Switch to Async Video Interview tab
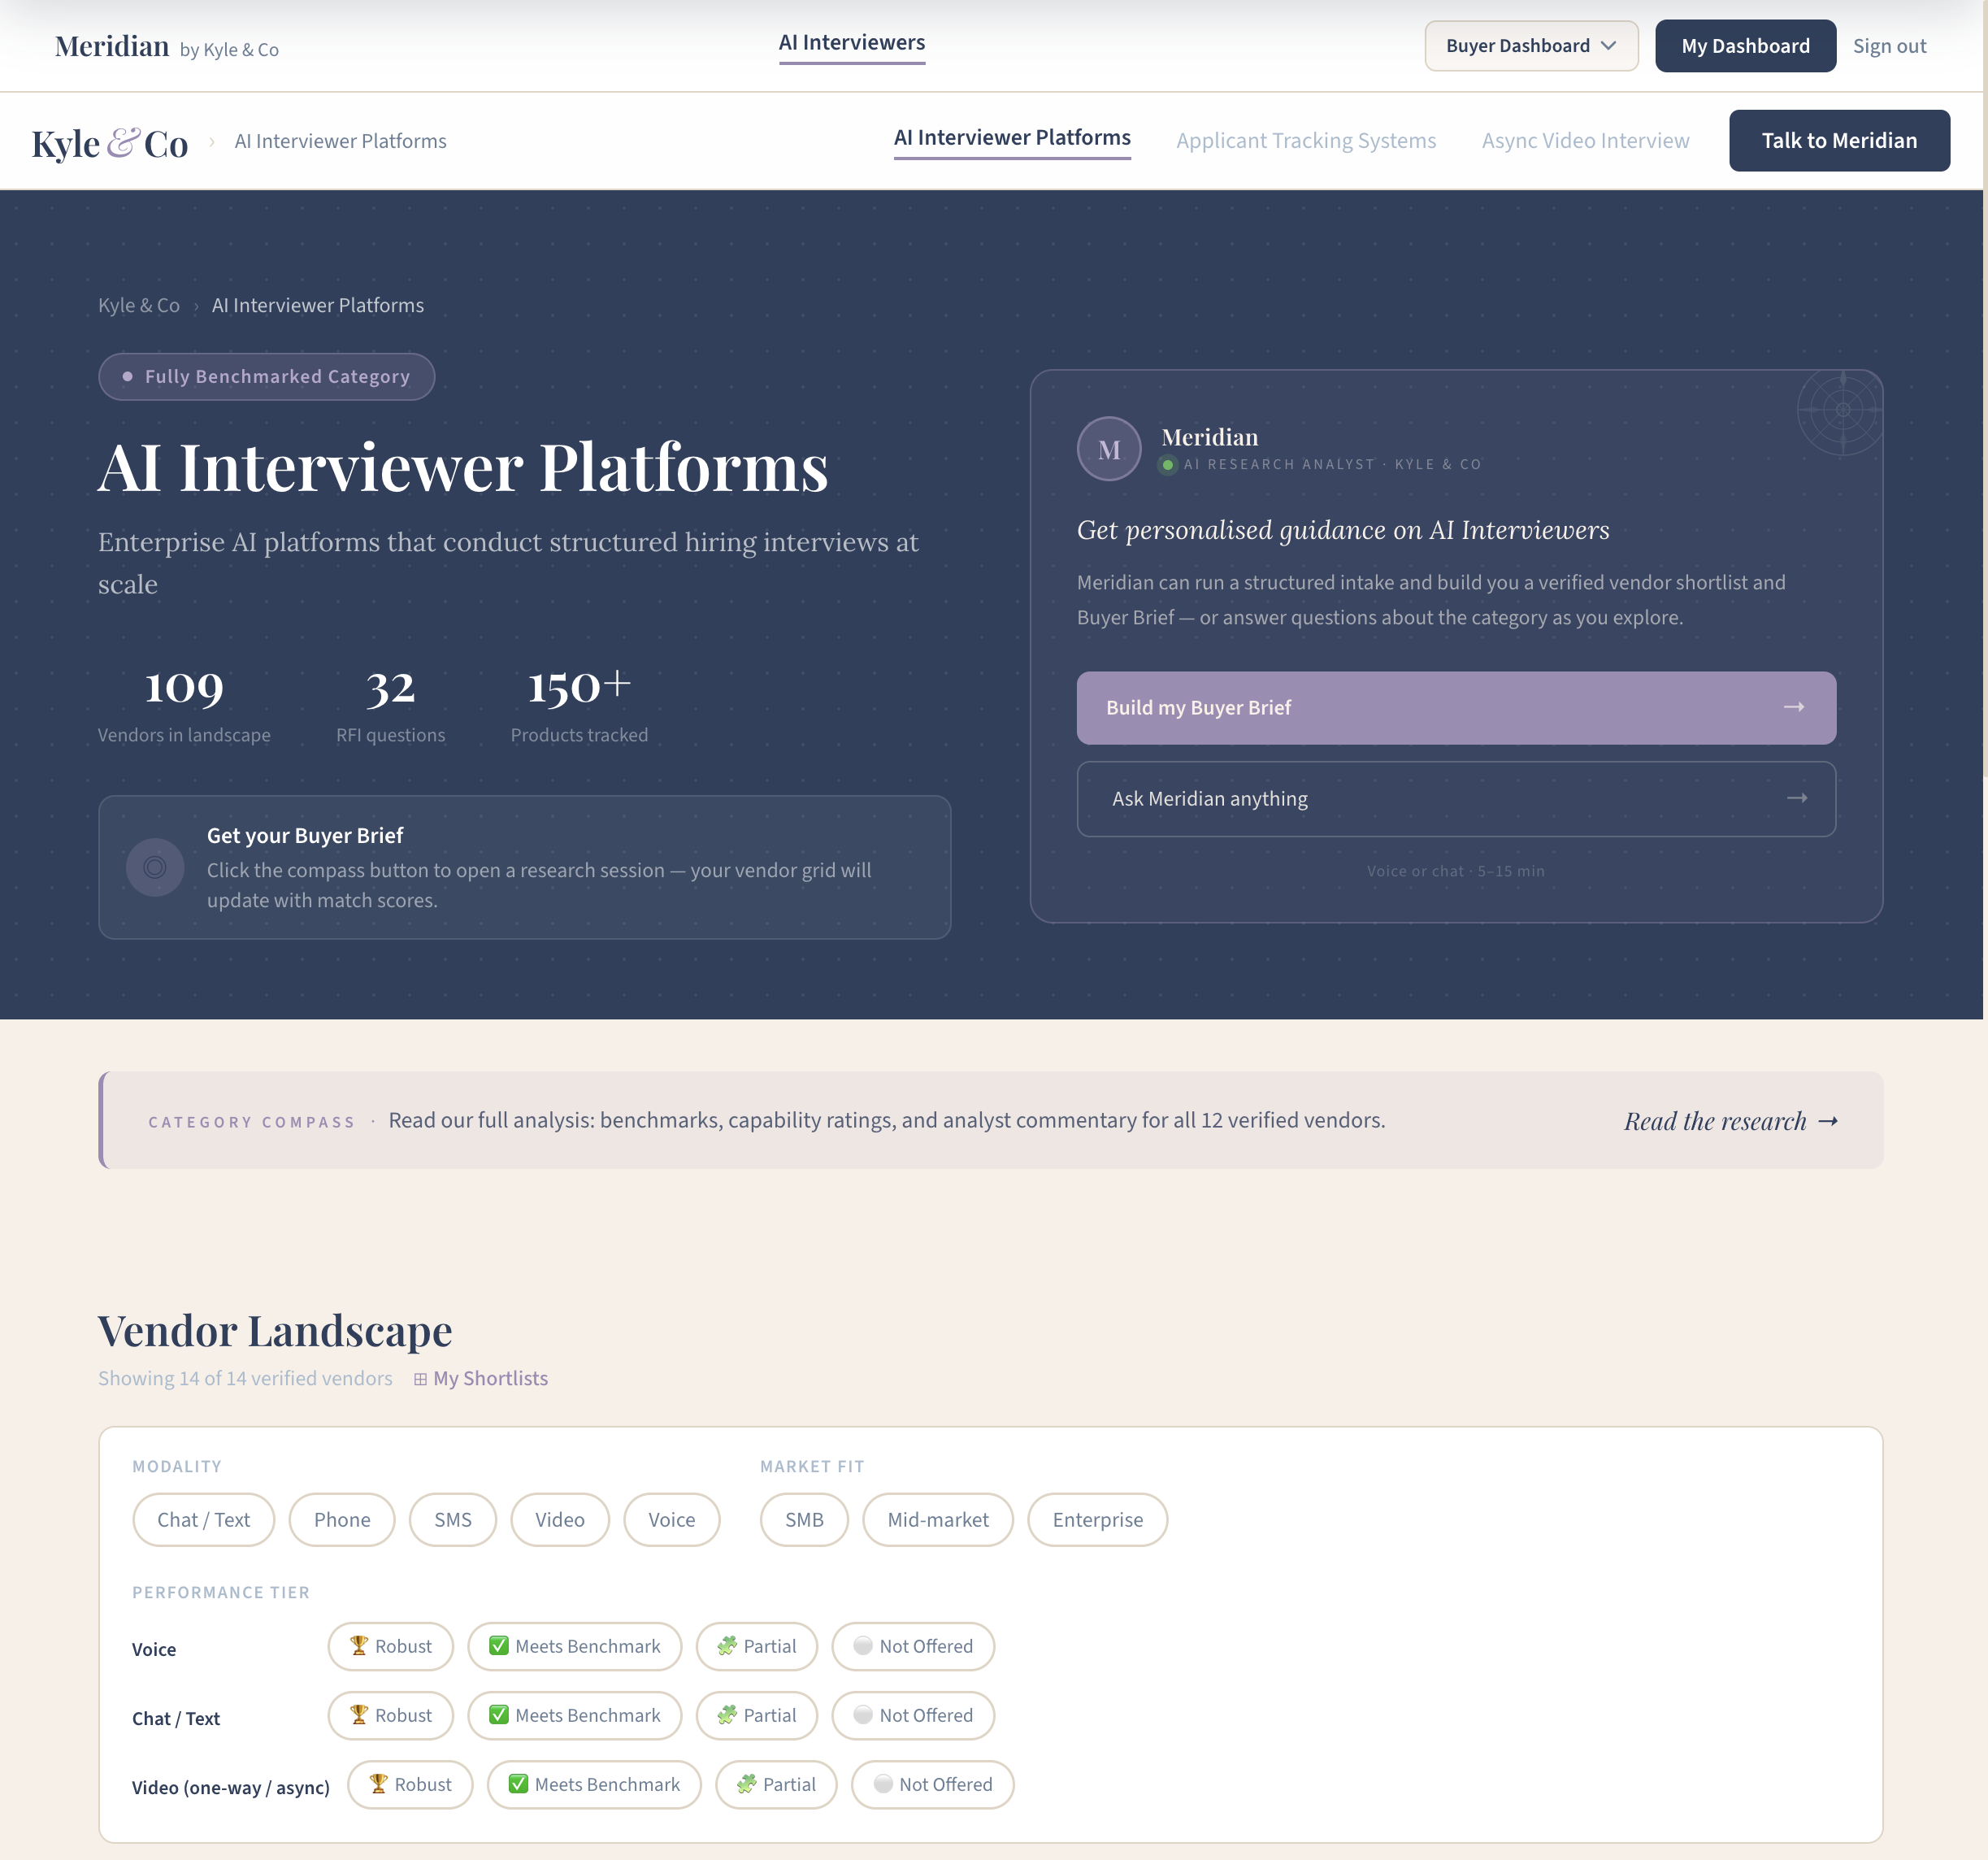Viewport: 1988px width, 1860px height. point(1585,141)
